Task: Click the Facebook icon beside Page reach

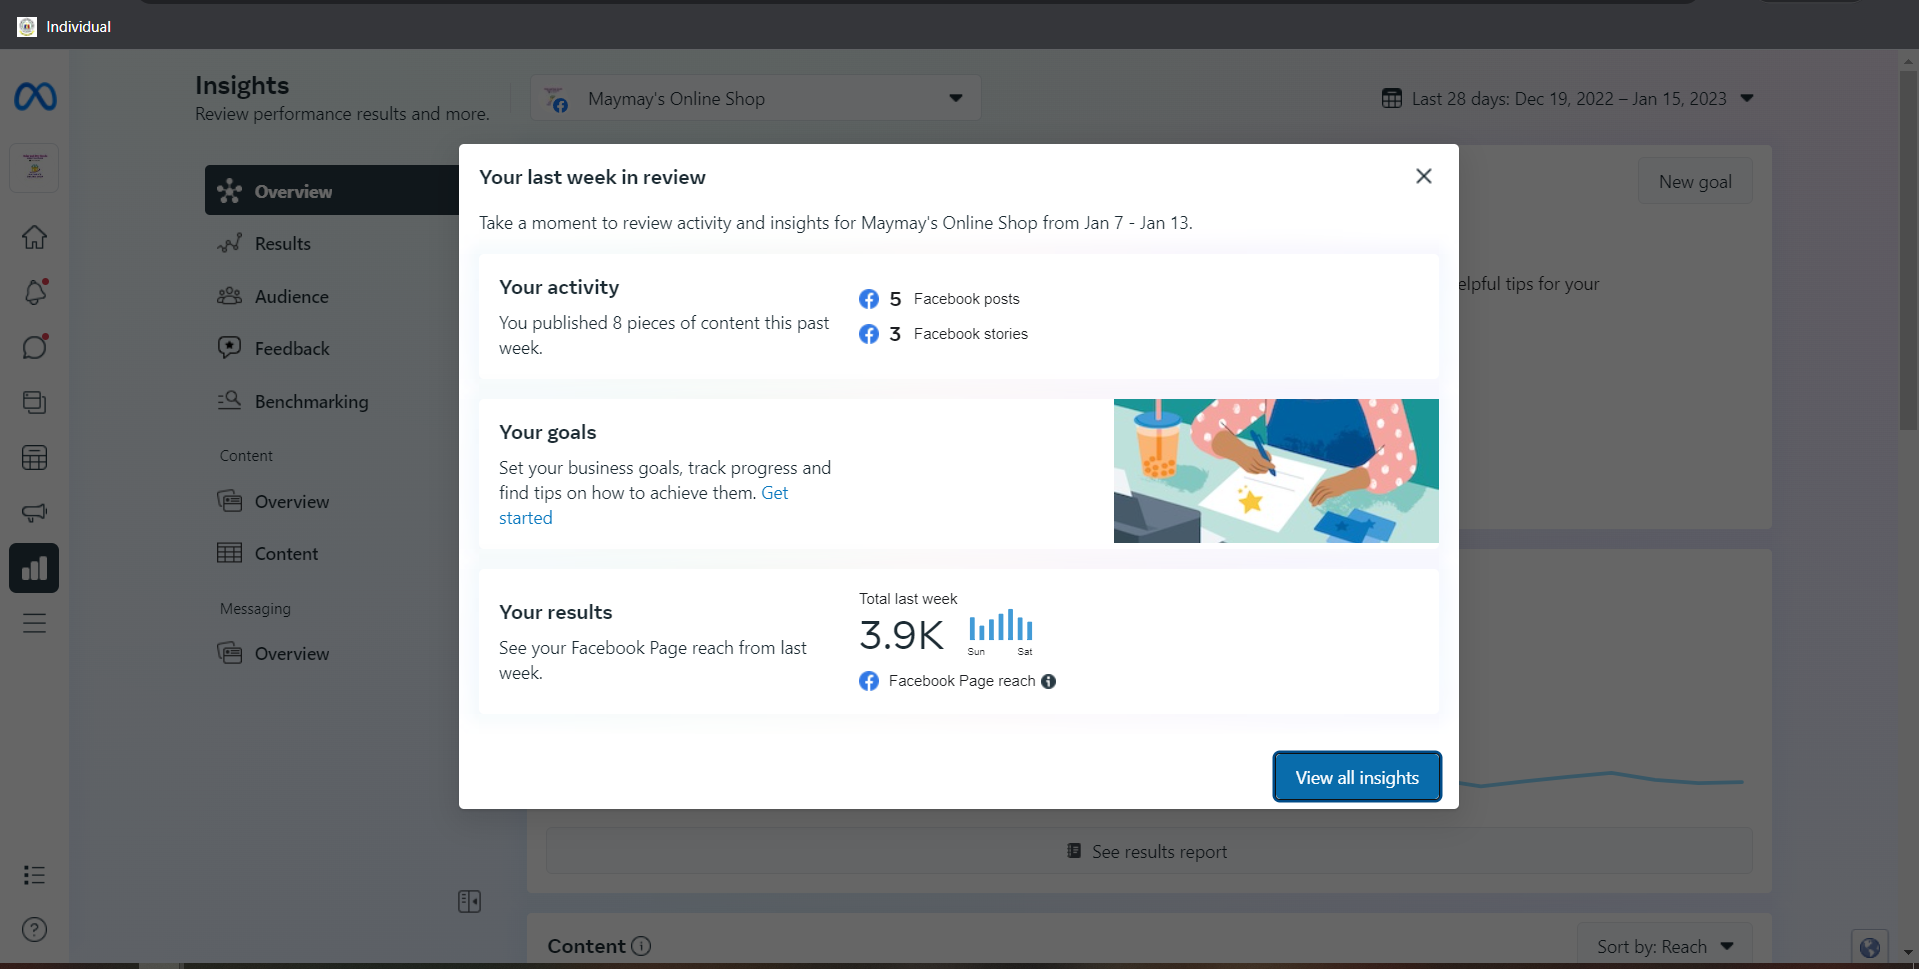Action: point(869,681)
